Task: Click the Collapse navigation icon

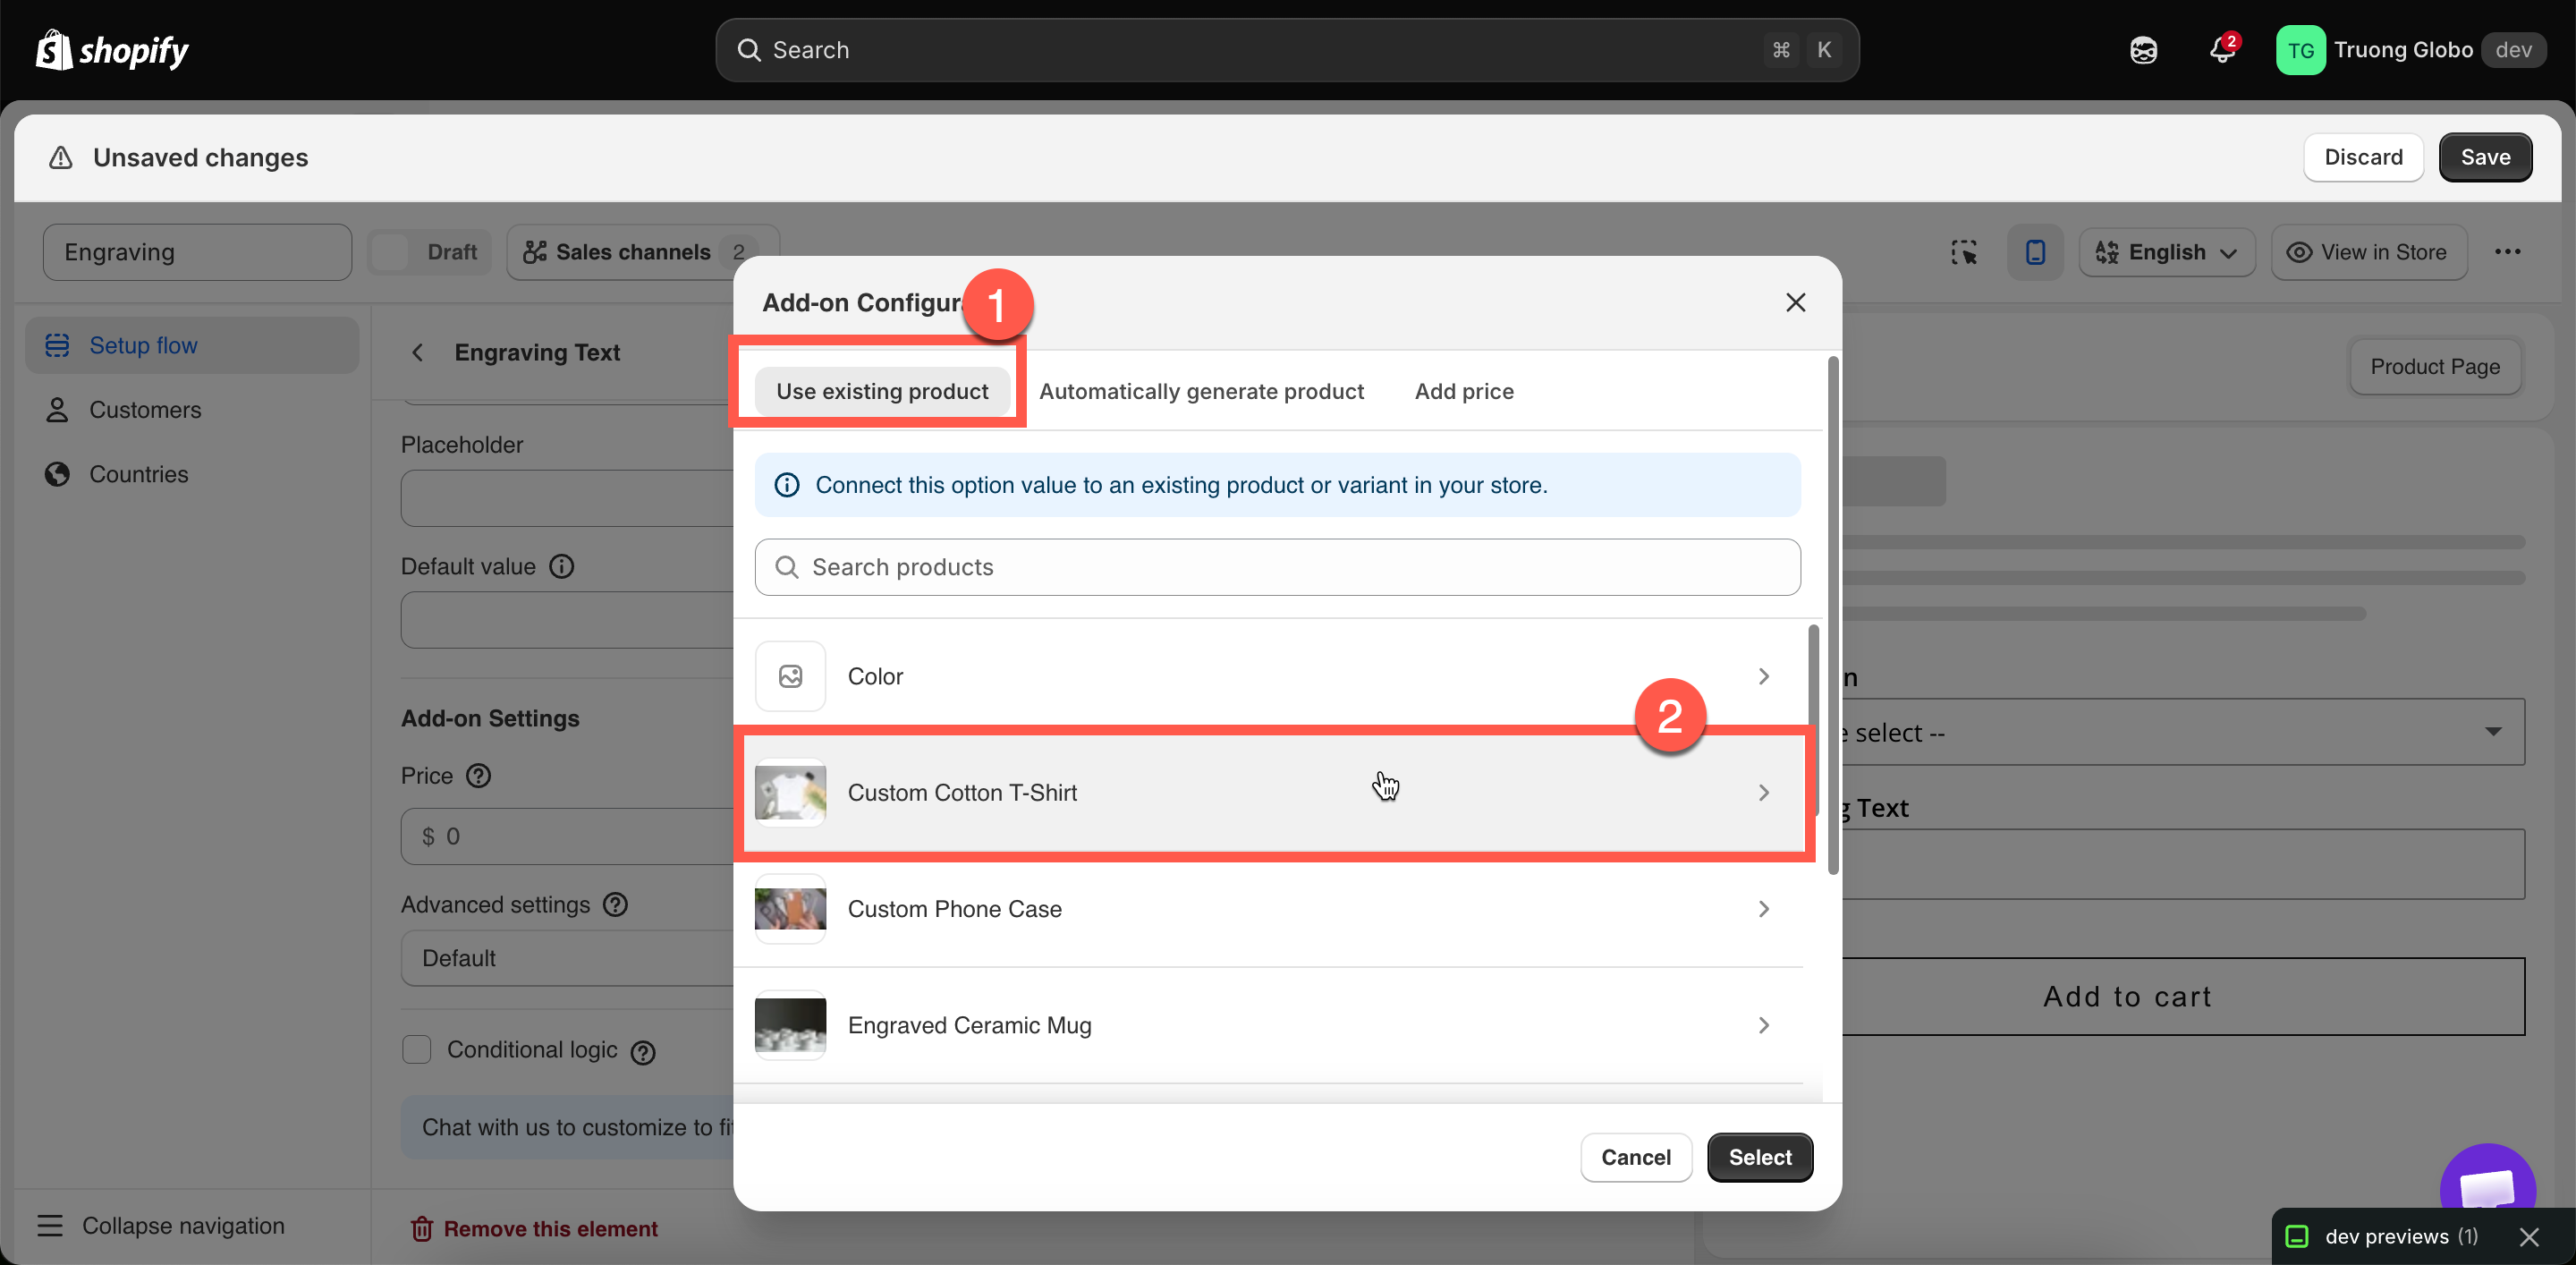Action: pyautogui.click(x=50, y=1225)
